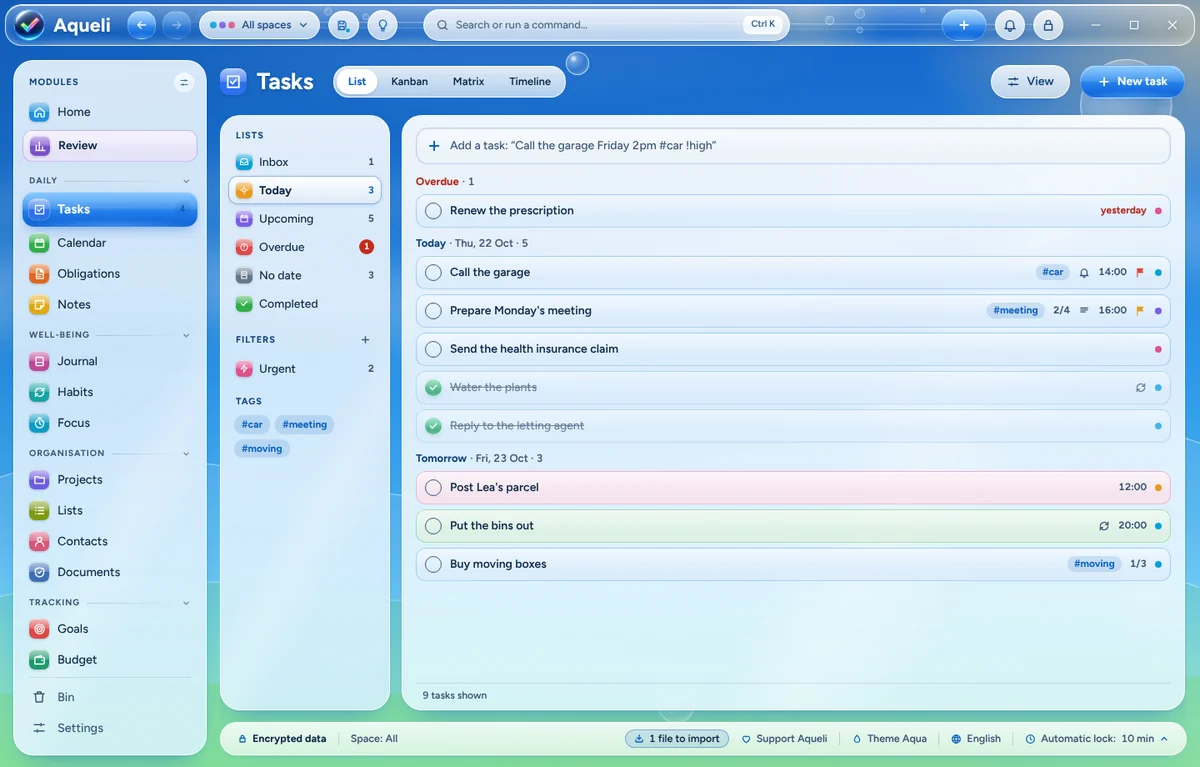
Task: Click the red flag on Call the garage
Action: [x=1140, y=273]
